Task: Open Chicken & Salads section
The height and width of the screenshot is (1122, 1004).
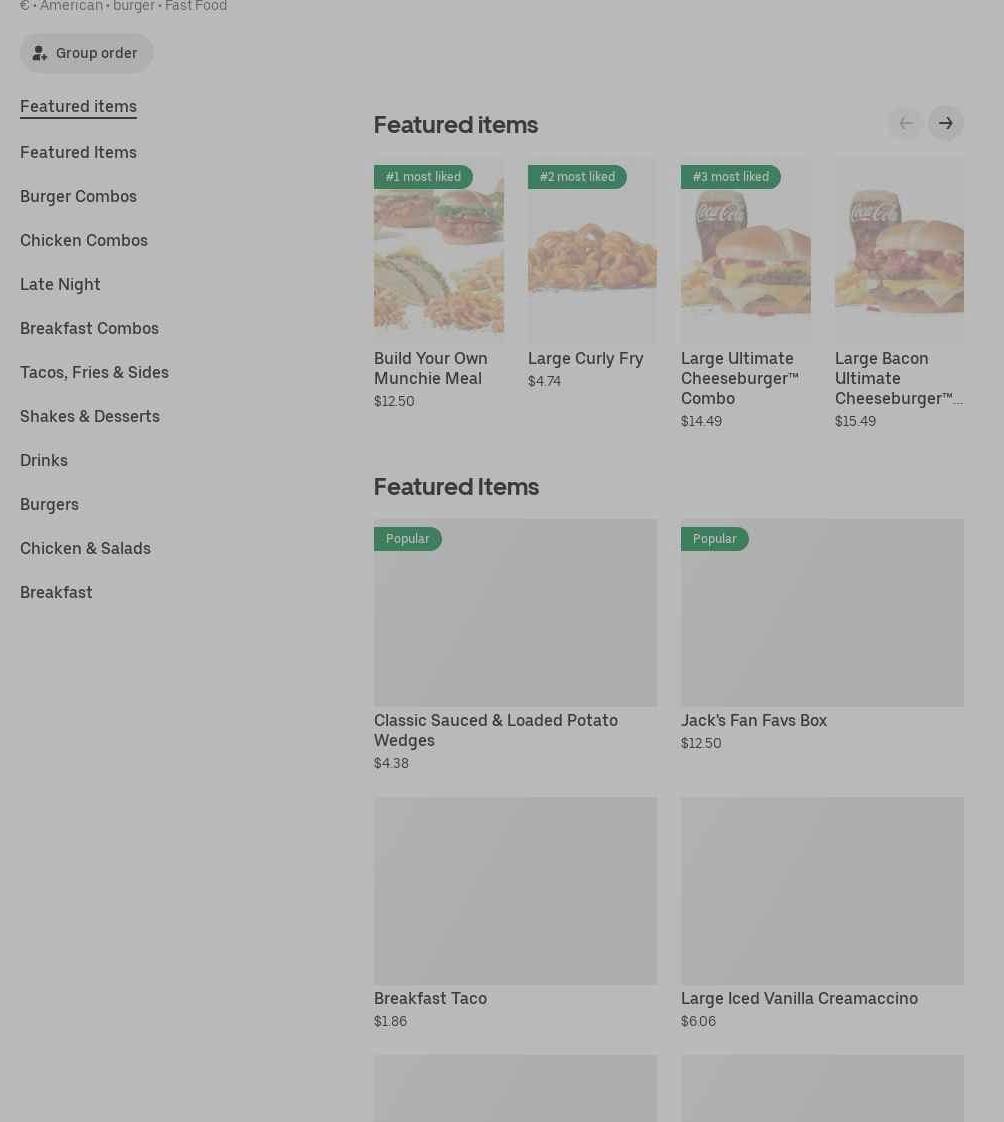Action: coord(85,548)
